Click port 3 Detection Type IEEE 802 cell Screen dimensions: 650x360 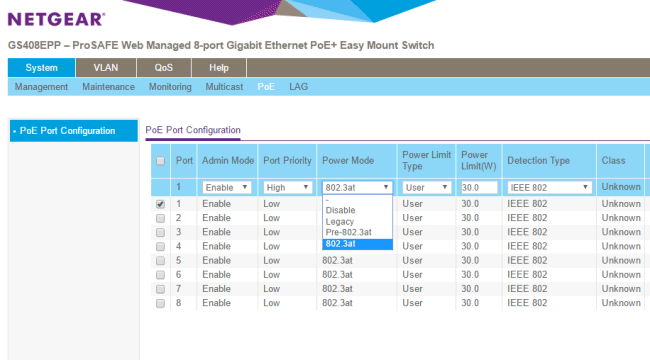(527, 232)
